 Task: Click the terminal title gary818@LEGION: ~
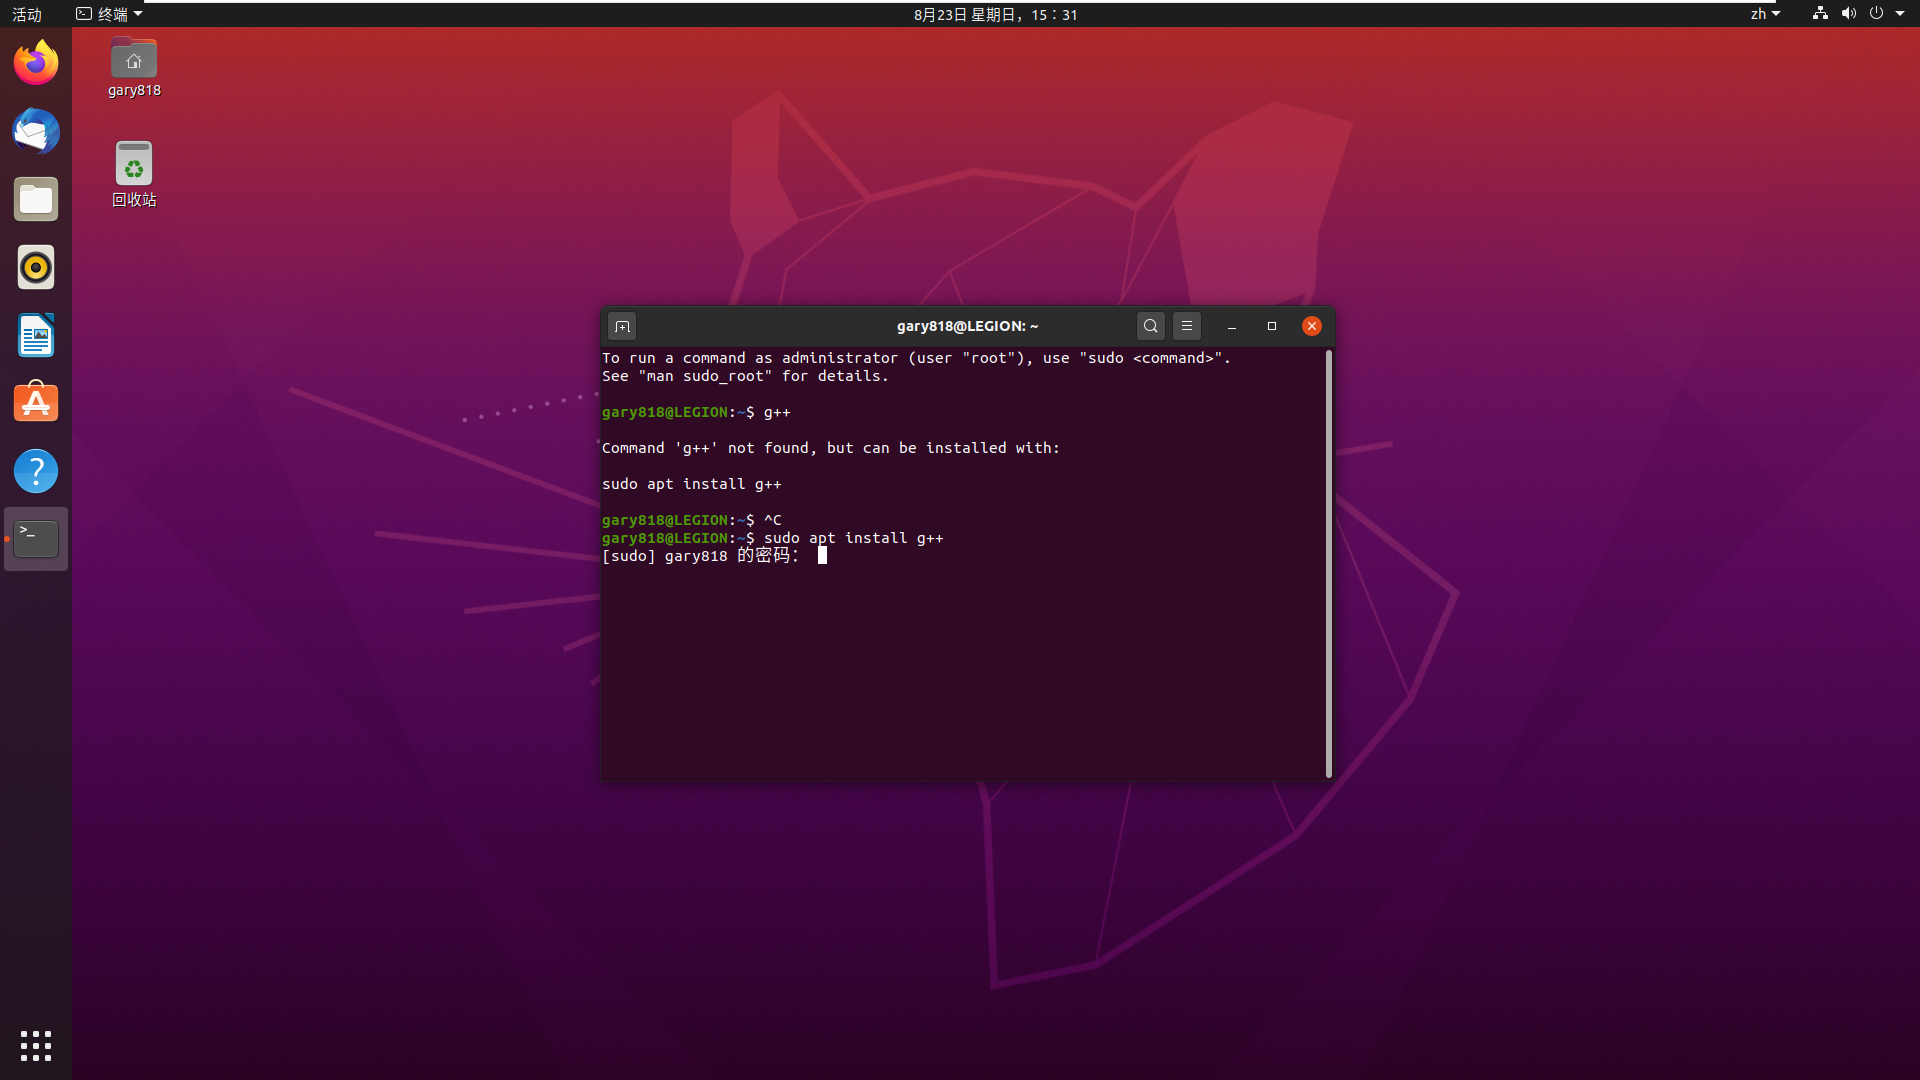click(967, 326)
